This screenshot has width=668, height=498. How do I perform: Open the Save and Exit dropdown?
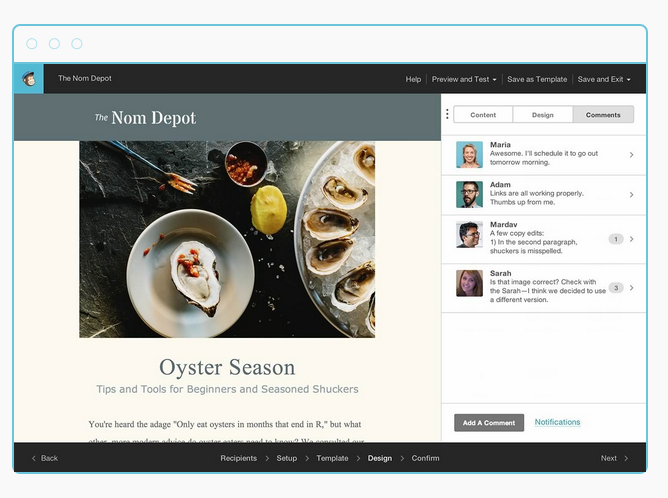tap(604, 79)
